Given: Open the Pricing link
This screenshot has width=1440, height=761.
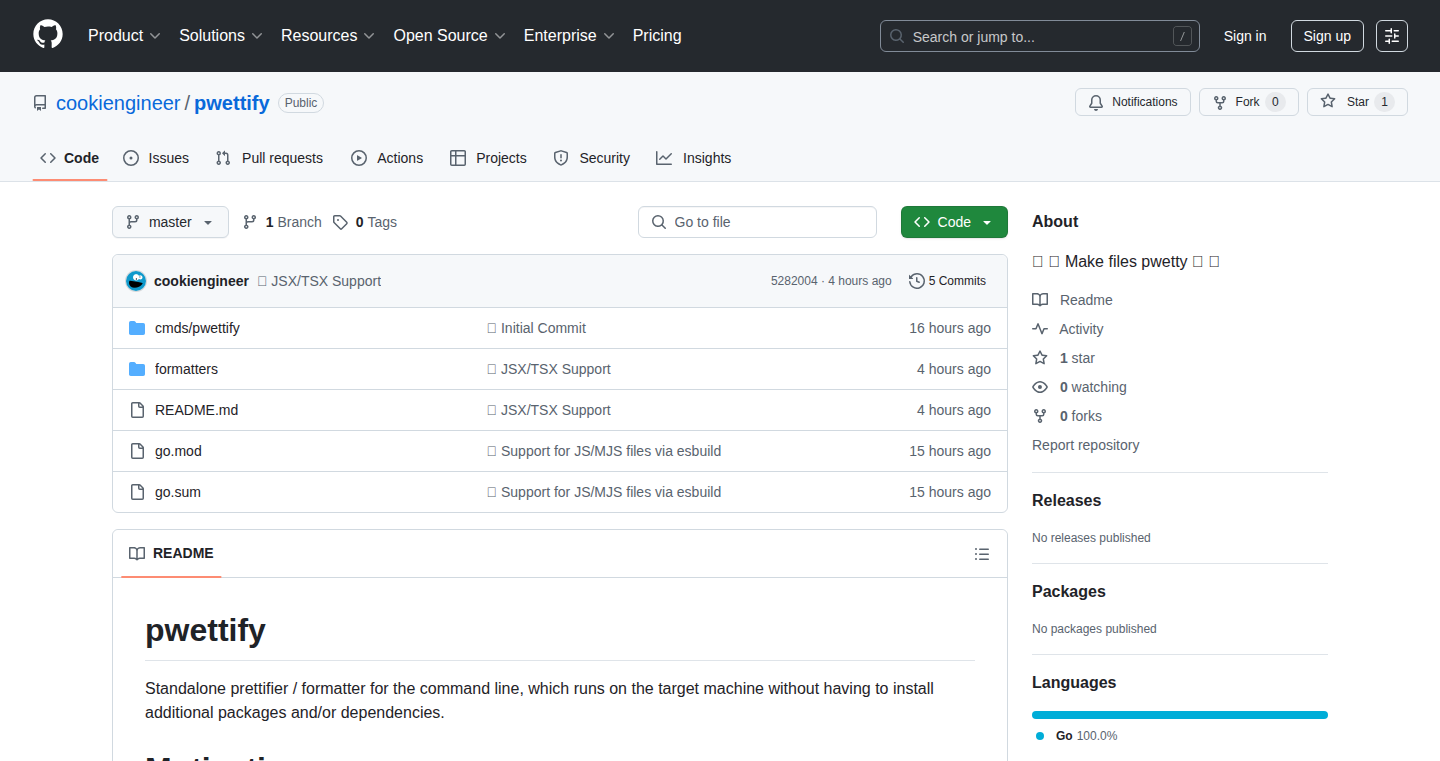Looking at the screenshot, I should point(657,35).
